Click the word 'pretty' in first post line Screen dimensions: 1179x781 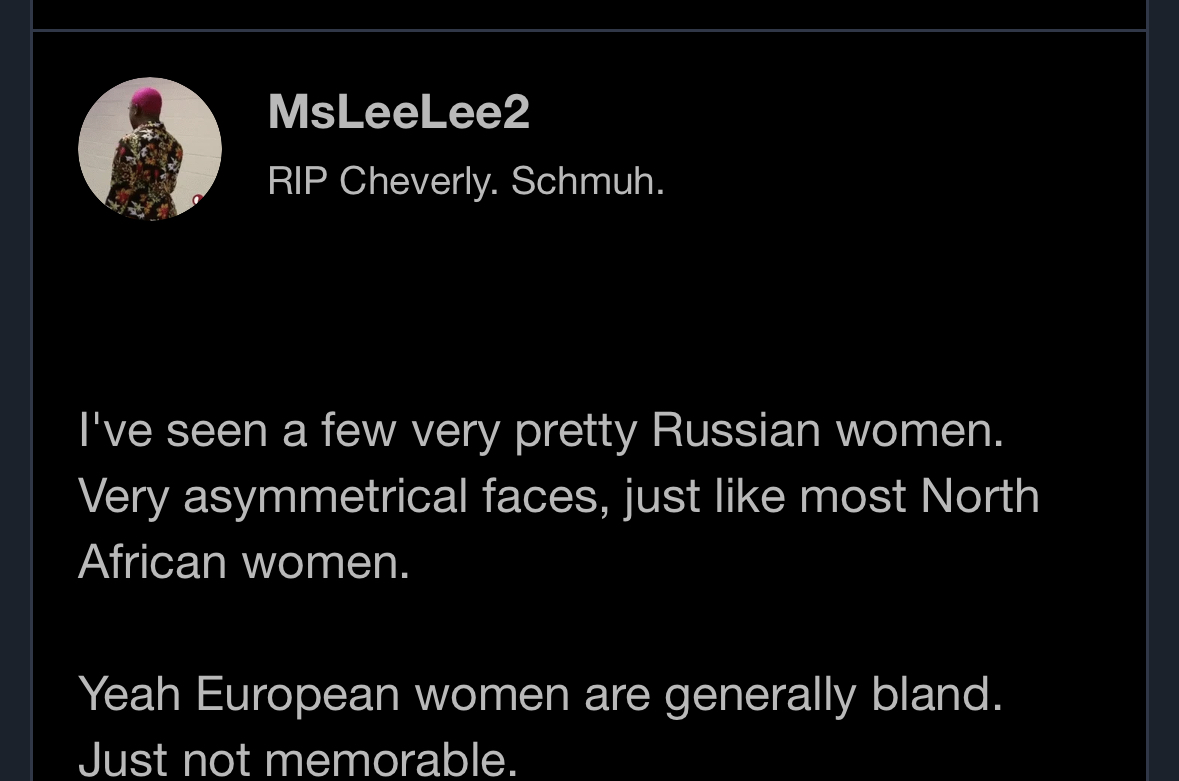(x=576, y=432)
